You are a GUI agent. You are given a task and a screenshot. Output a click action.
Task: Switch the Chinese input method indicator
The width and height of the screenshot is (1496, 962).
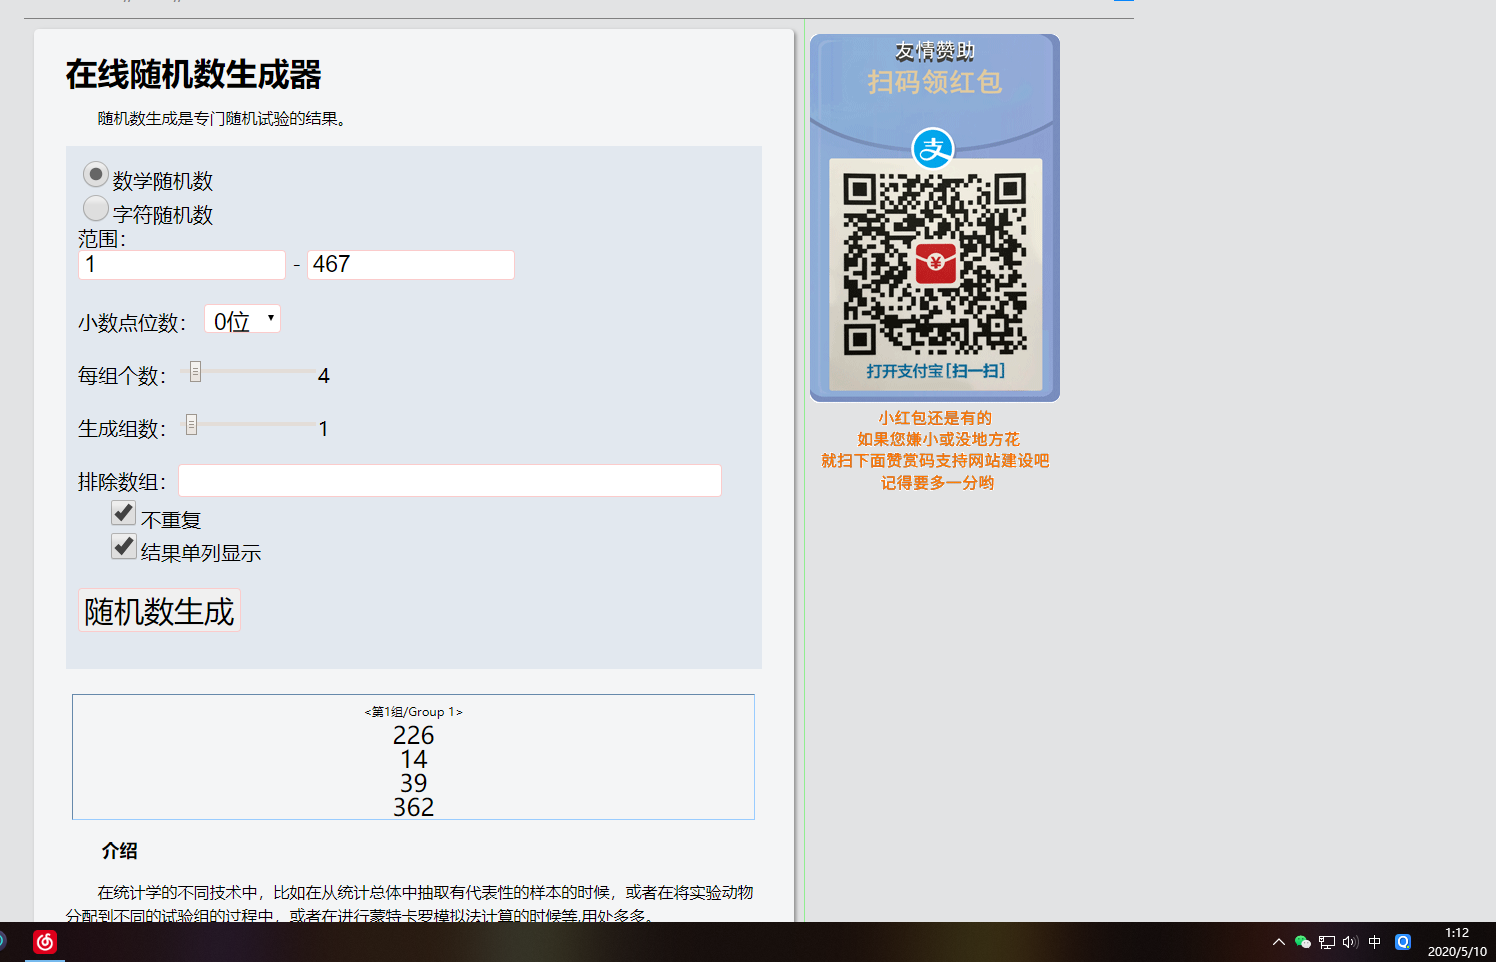point(1375,942)
